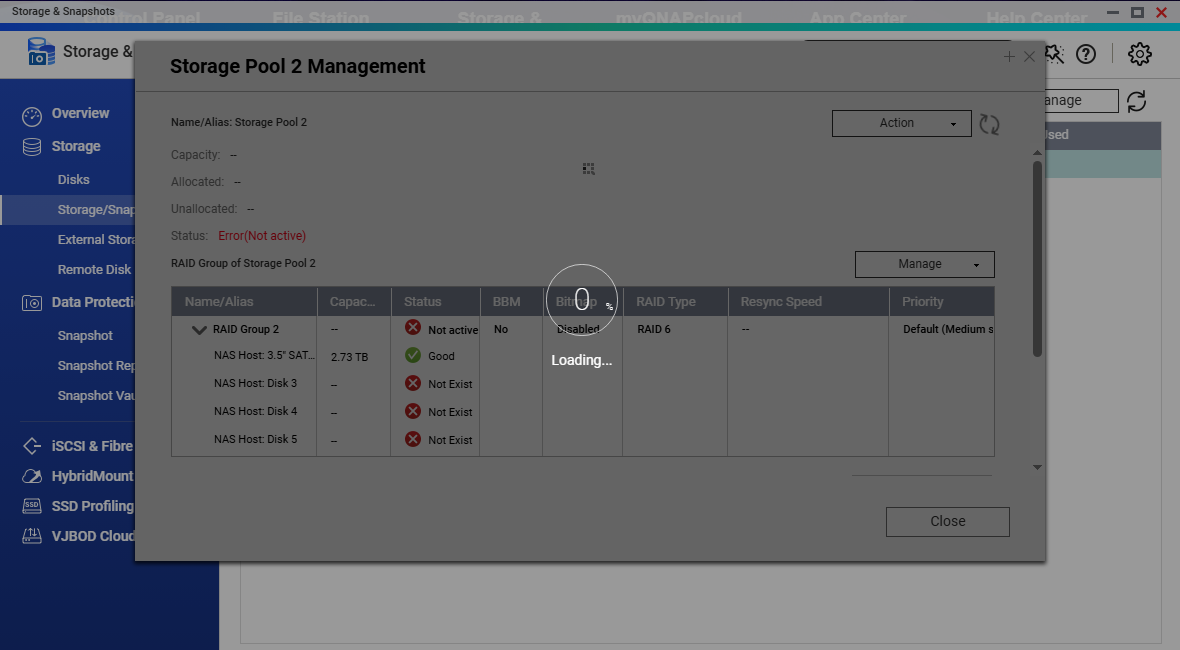This screenshot has height=650, width=1180.
Task: Refresh the storage pool management dialog
Action: pos(989,124)
